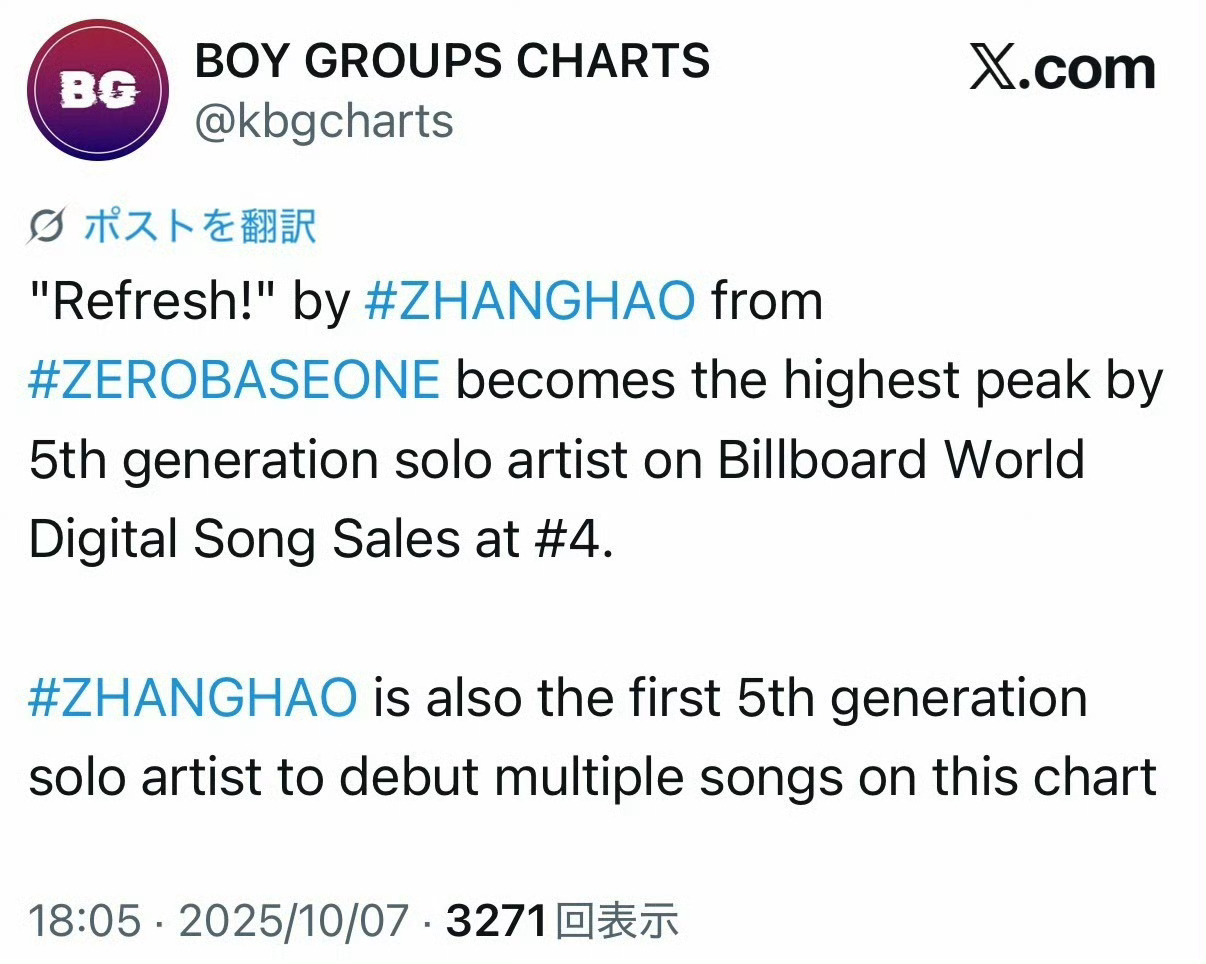
Task: Click the 回表示 views label
Action: [x=617, y=920]
